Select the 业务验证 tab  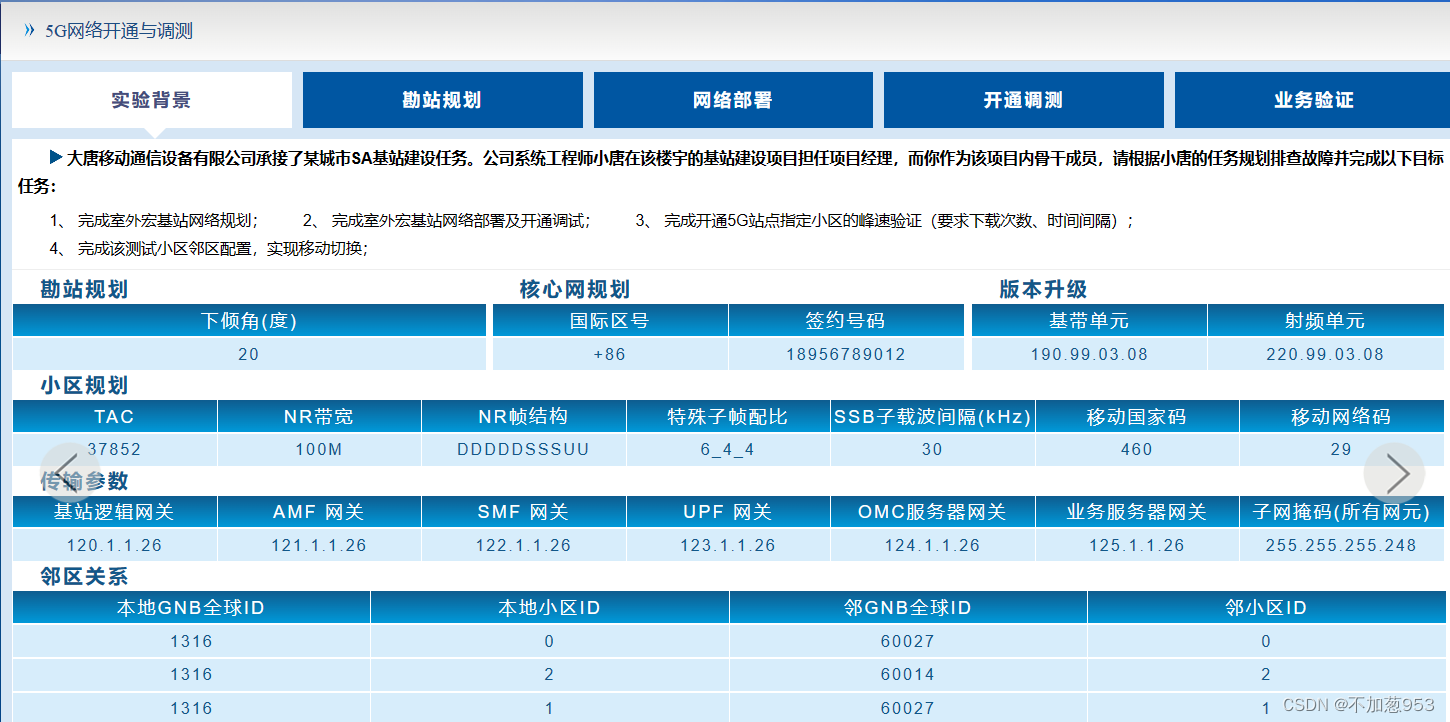click(1313, 100)
